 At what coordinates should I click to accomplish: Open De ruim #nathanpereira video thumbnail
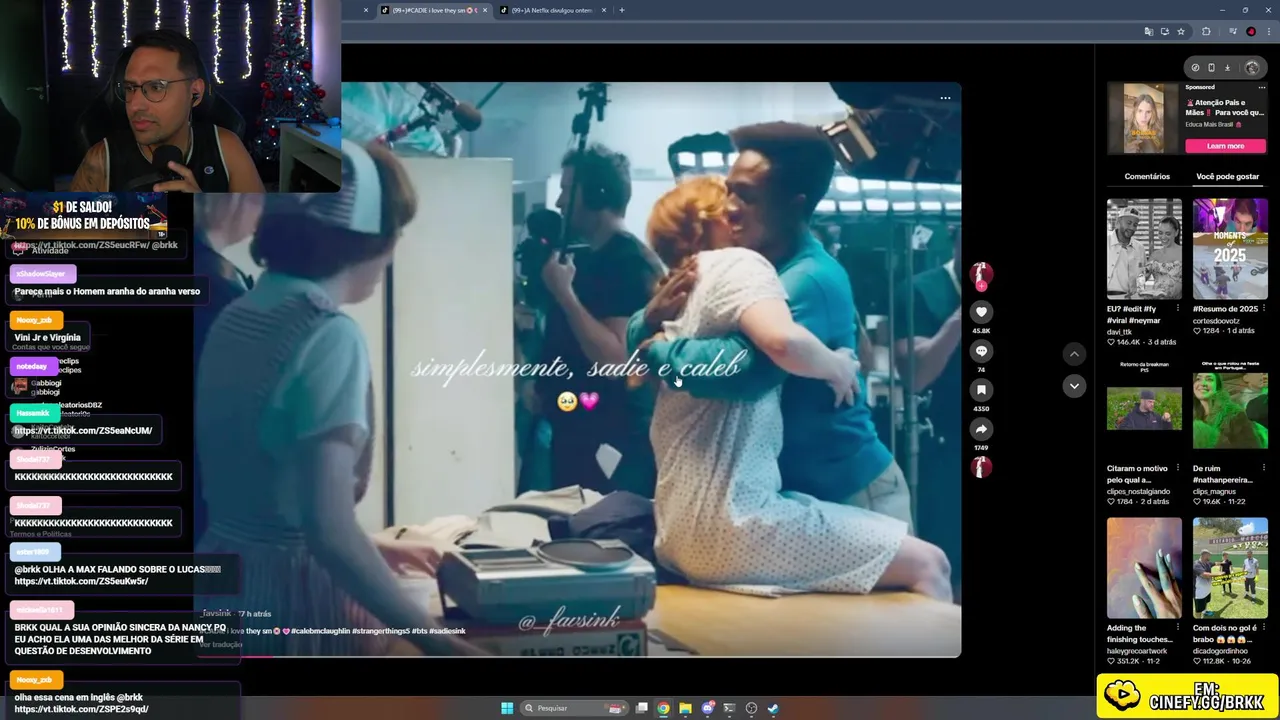point(1230,408)
